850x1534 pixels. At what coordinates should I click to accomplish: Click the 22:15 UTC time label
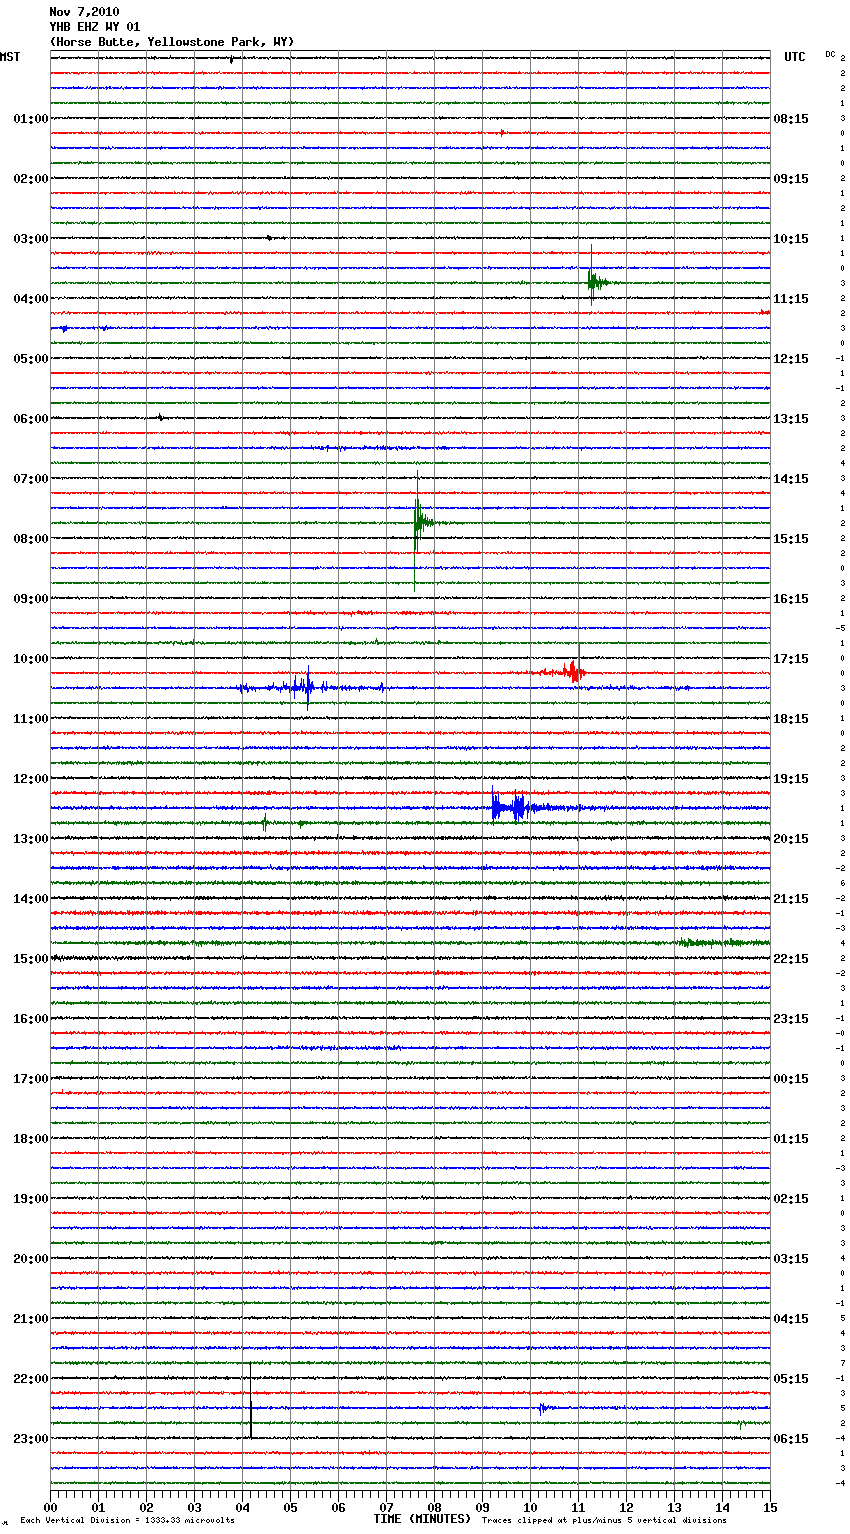point(791,959)
